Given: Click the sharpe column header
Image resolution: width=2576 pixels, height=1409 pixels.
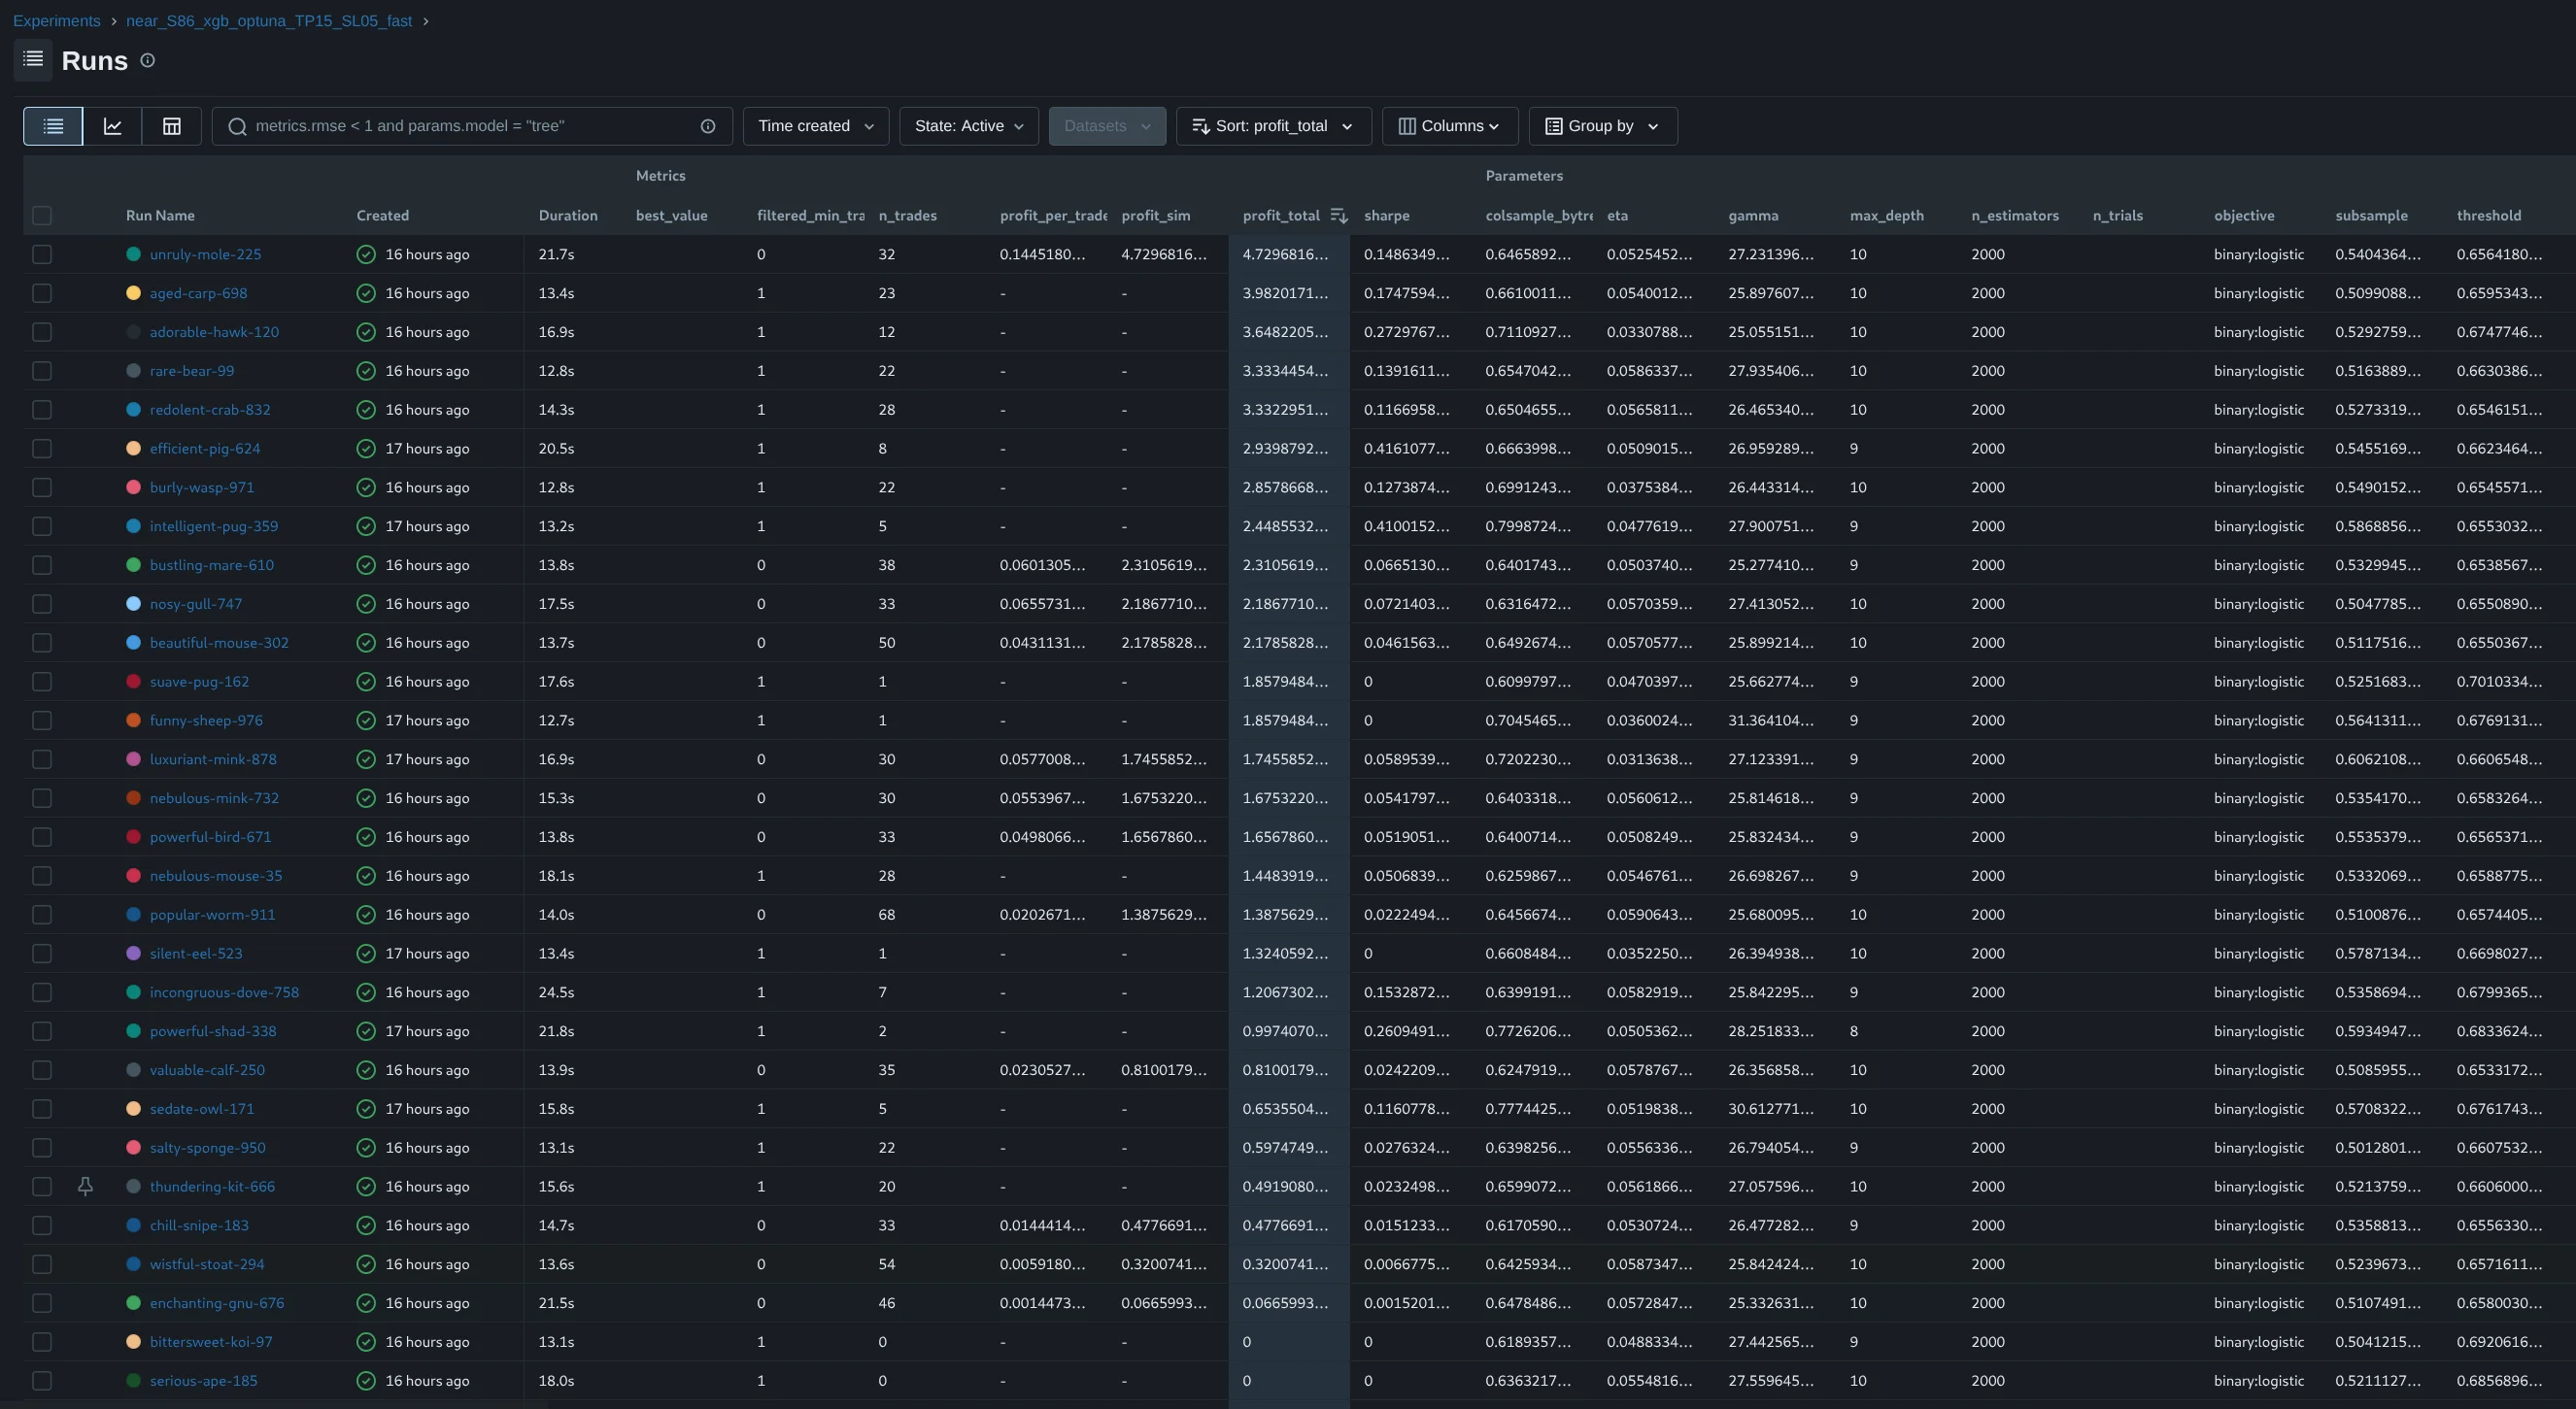Looking at the screenshot, I should 1387,216.
